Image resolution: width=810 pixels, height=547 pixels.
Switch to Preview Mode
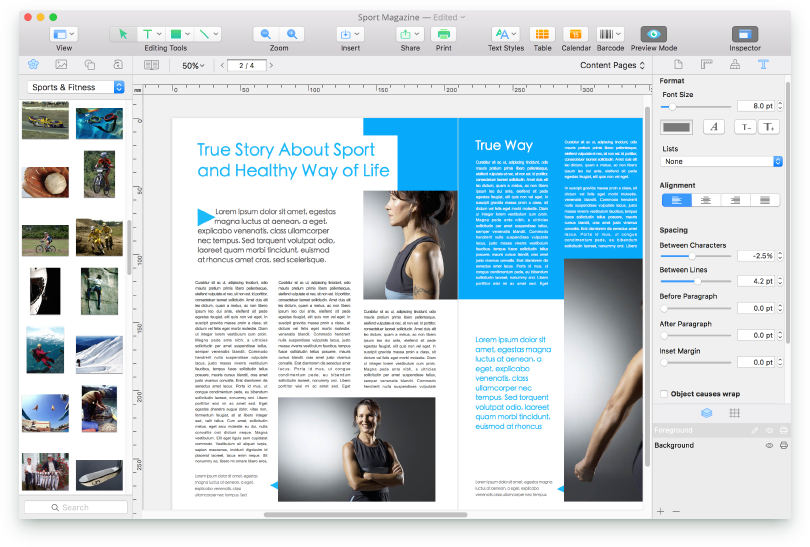click(x=653, y=34)
